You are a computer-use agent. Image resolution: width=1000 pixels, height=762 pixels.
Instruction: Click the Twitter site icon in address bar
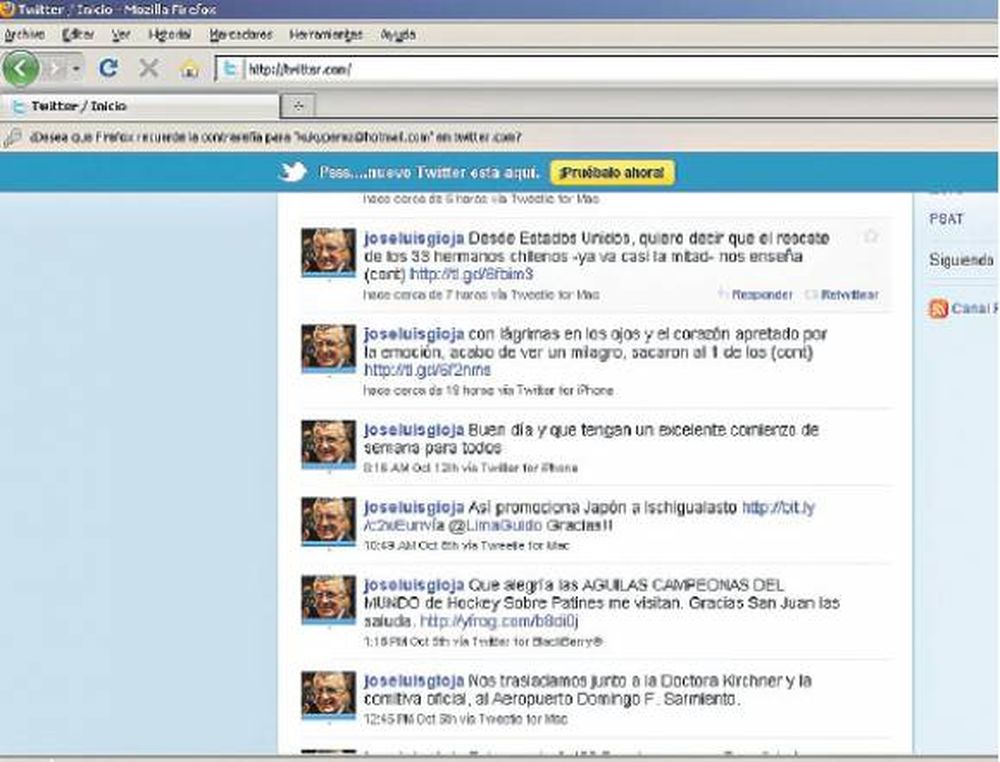pos(230,69)
